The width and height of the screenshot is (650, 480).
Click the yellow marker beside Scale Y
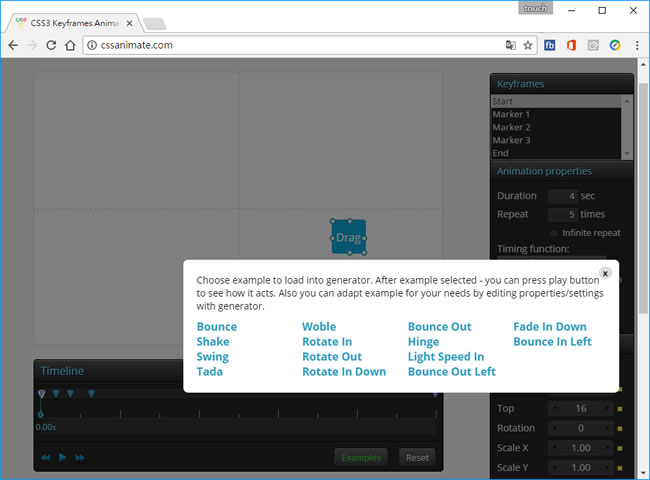(x=620, y=468)
